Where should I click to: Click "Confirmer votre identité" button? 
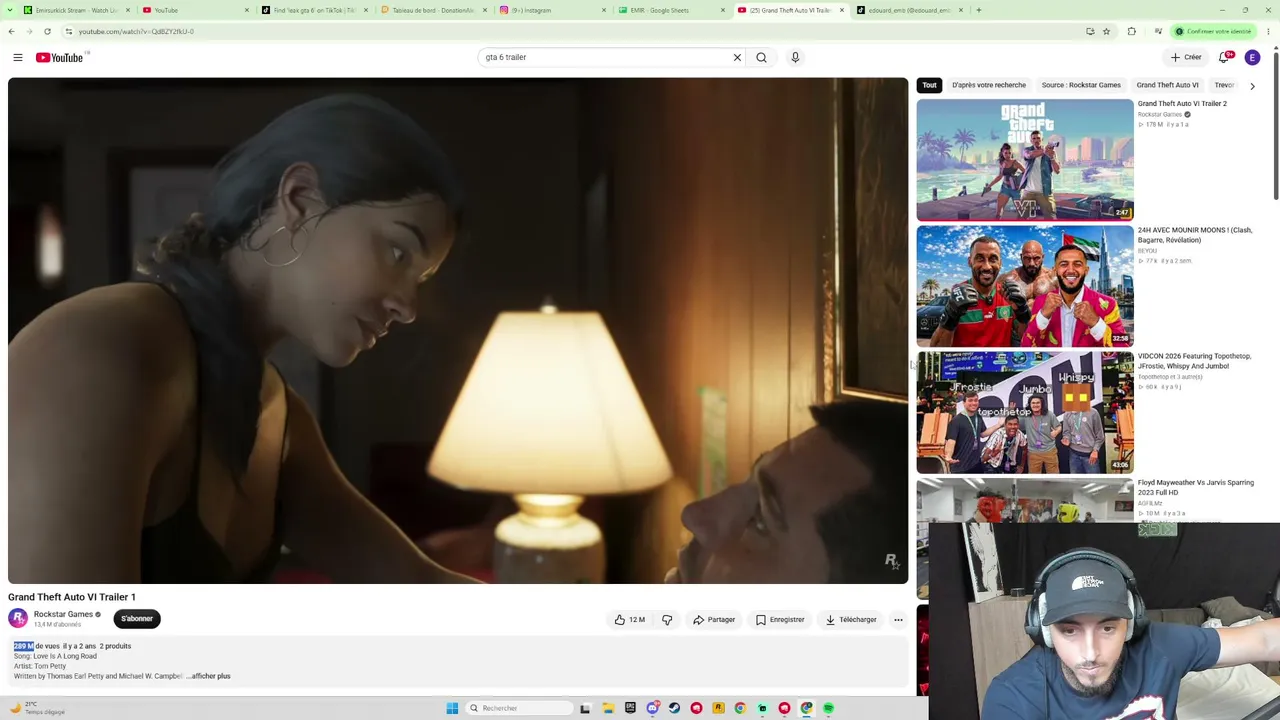click(x=1213, y=31)
